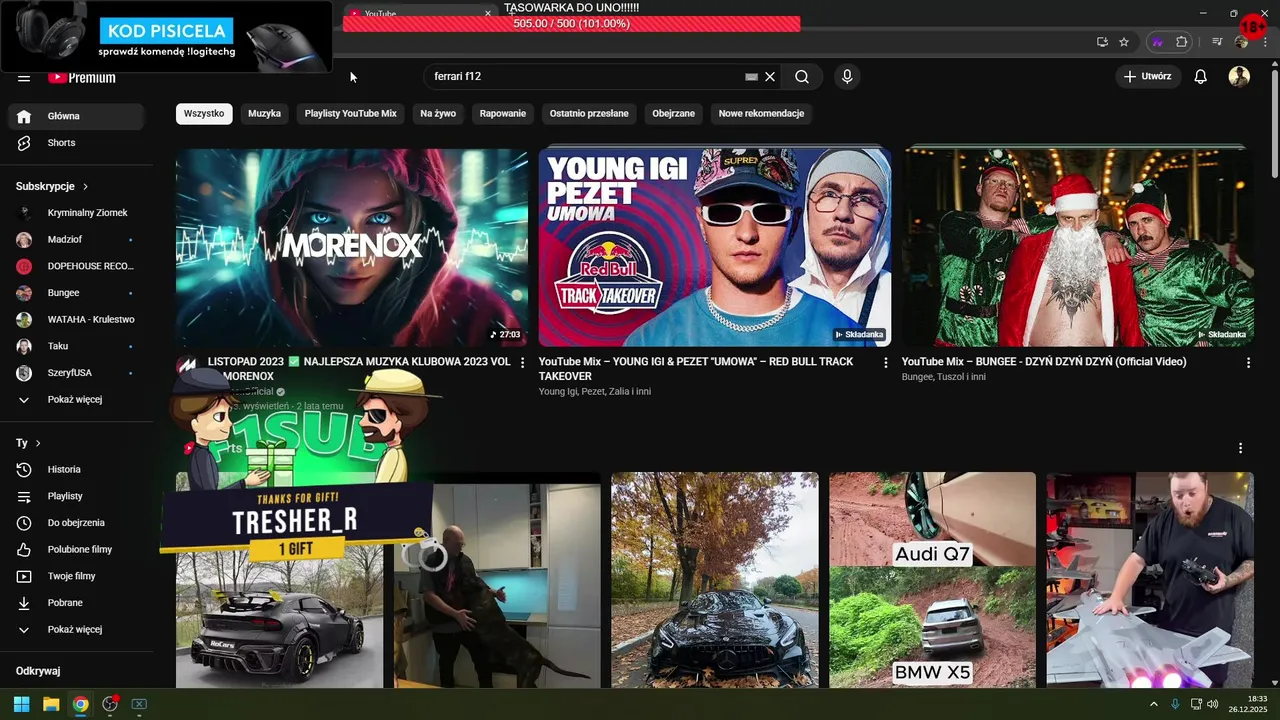The image size is (1280, 720).
Task: Show hidden system tray icons
Action: click(x=1154, y=704)
